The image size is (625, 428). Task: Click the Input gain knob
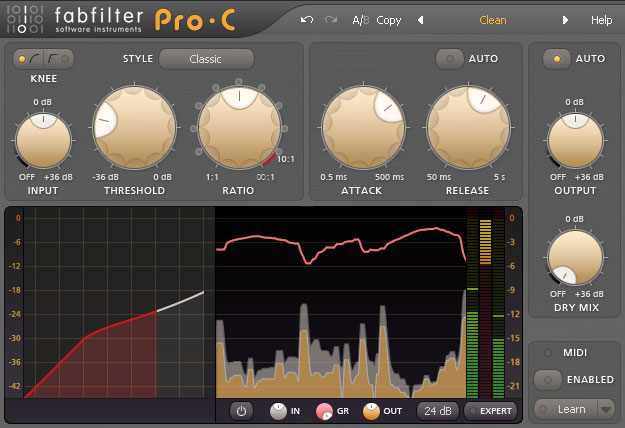coord(43,140)
